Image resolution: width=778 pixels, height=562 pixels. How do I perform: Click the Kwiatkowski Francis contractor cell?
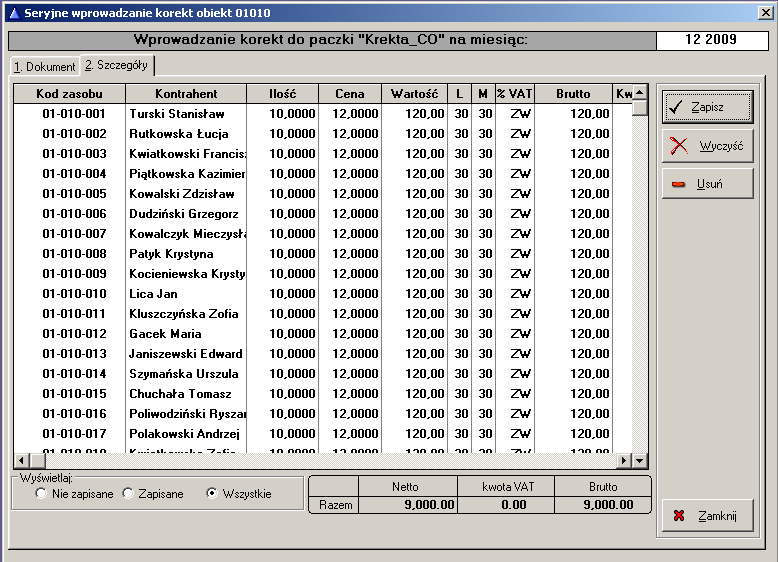[x=186, y=154]
